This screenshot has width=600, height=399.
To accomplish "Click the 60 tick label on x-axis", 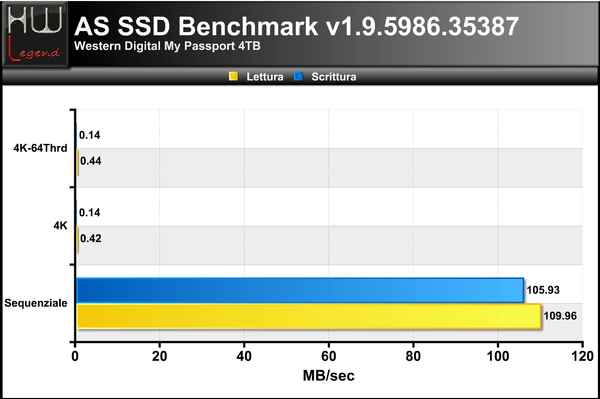I will click(329, 356).
